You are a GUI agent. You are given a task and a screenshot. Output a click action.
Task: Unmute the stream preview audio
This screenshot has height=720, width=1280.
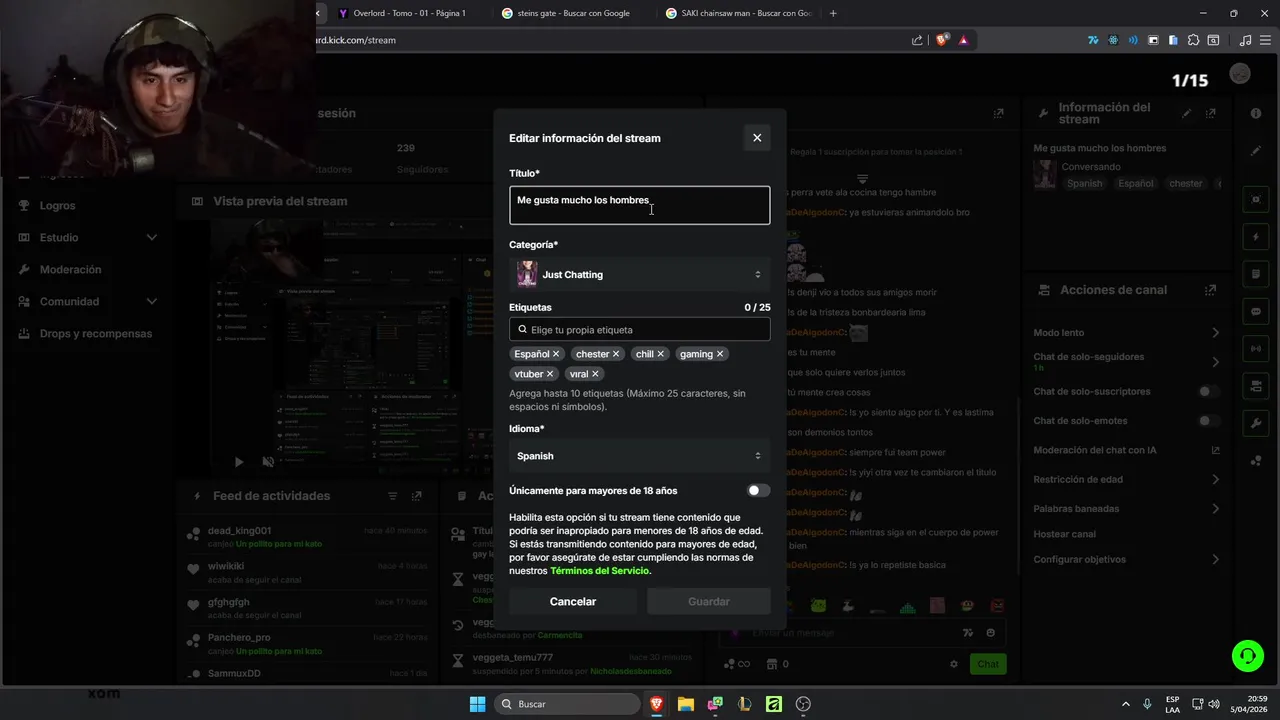click(268, 462)
